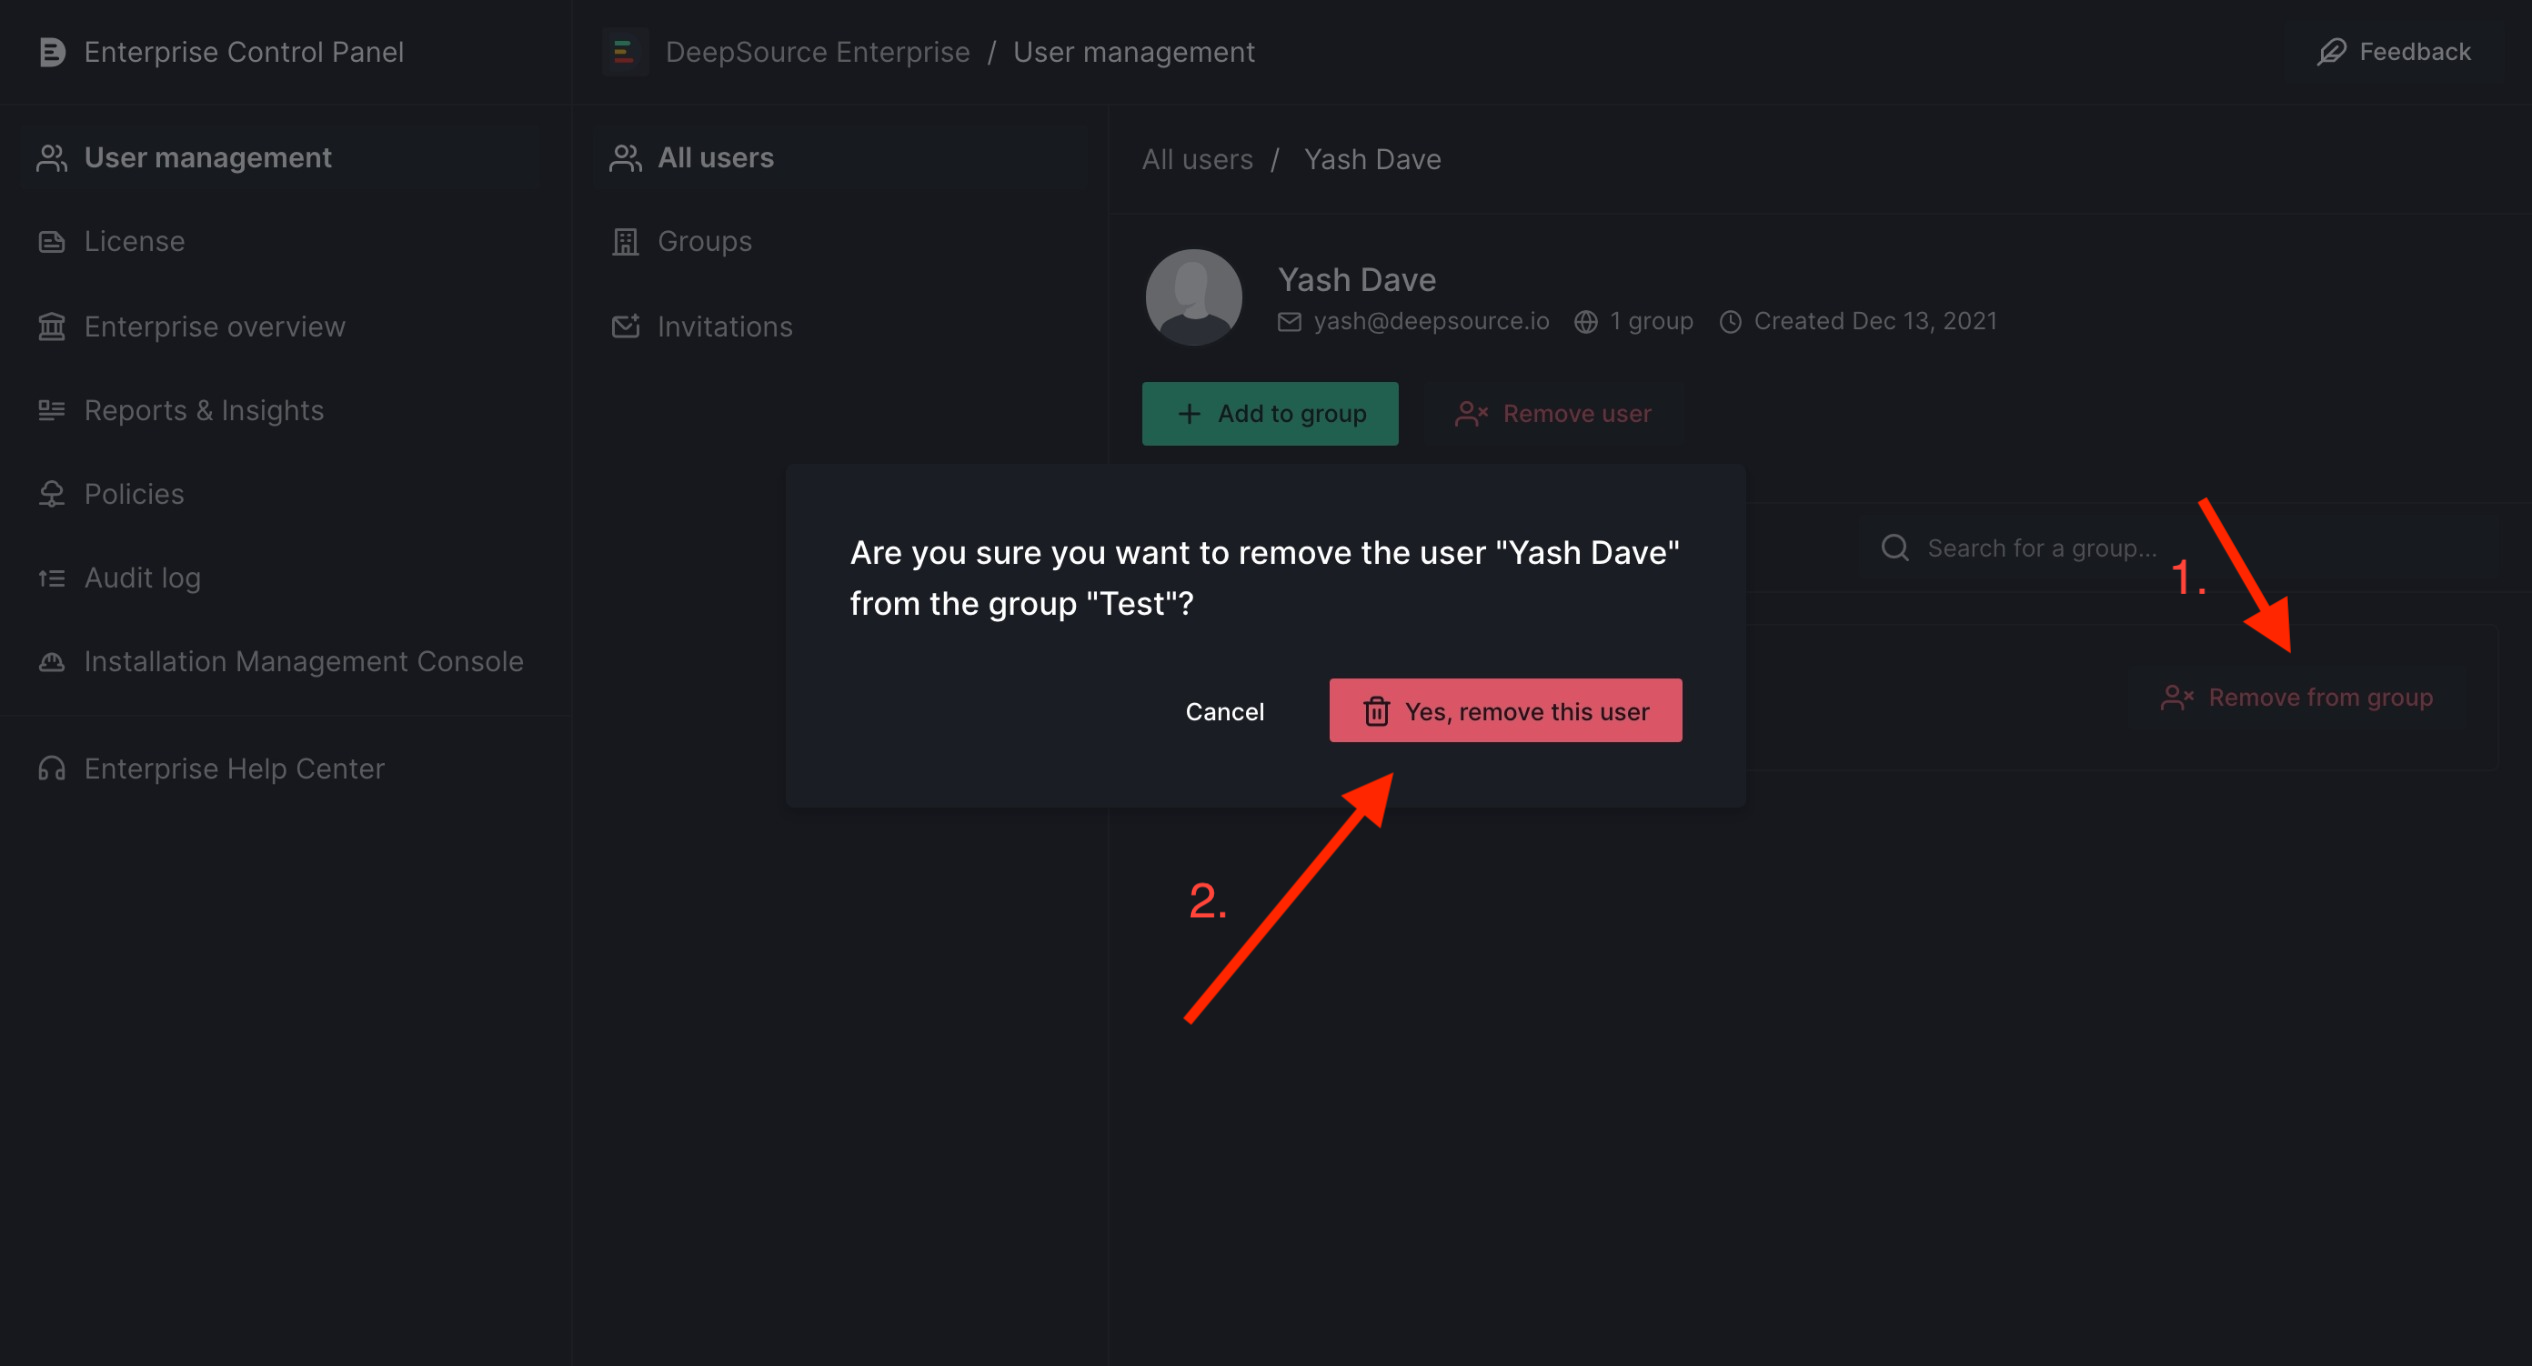Navigate to All users via breadcrumb
Image resolution: width=2532 pixels, height=1366 pixels.
(1197, 158)
